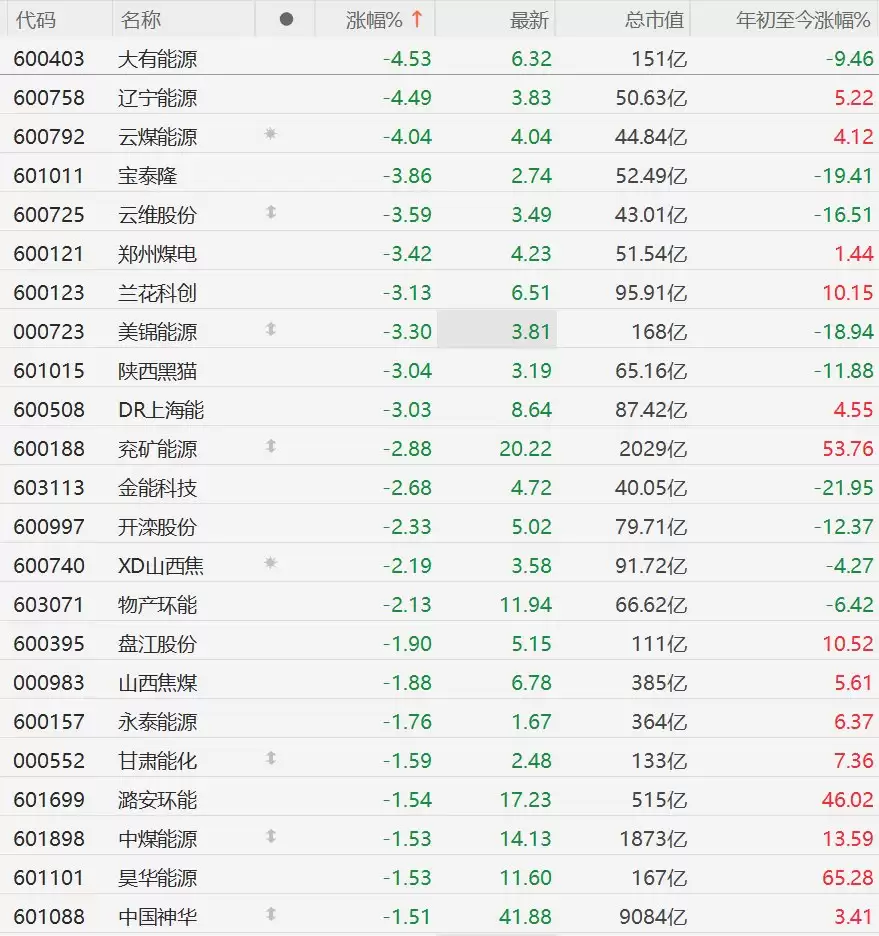Image resolution: width=879 pixels, height=936 pixels.
Task: Click the 总市值 column header
Action: tap(654, 20)
